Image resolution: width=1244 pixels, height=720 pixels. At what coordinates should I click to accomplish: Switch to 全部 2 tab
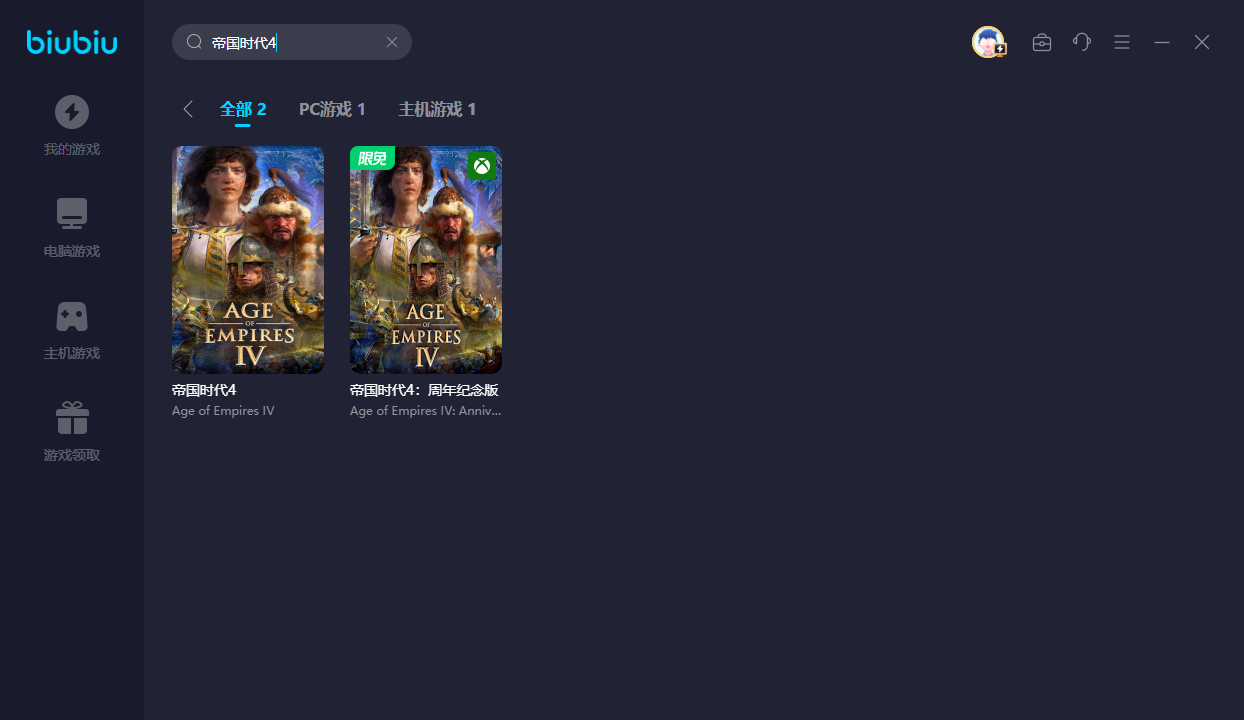(243, 109)
